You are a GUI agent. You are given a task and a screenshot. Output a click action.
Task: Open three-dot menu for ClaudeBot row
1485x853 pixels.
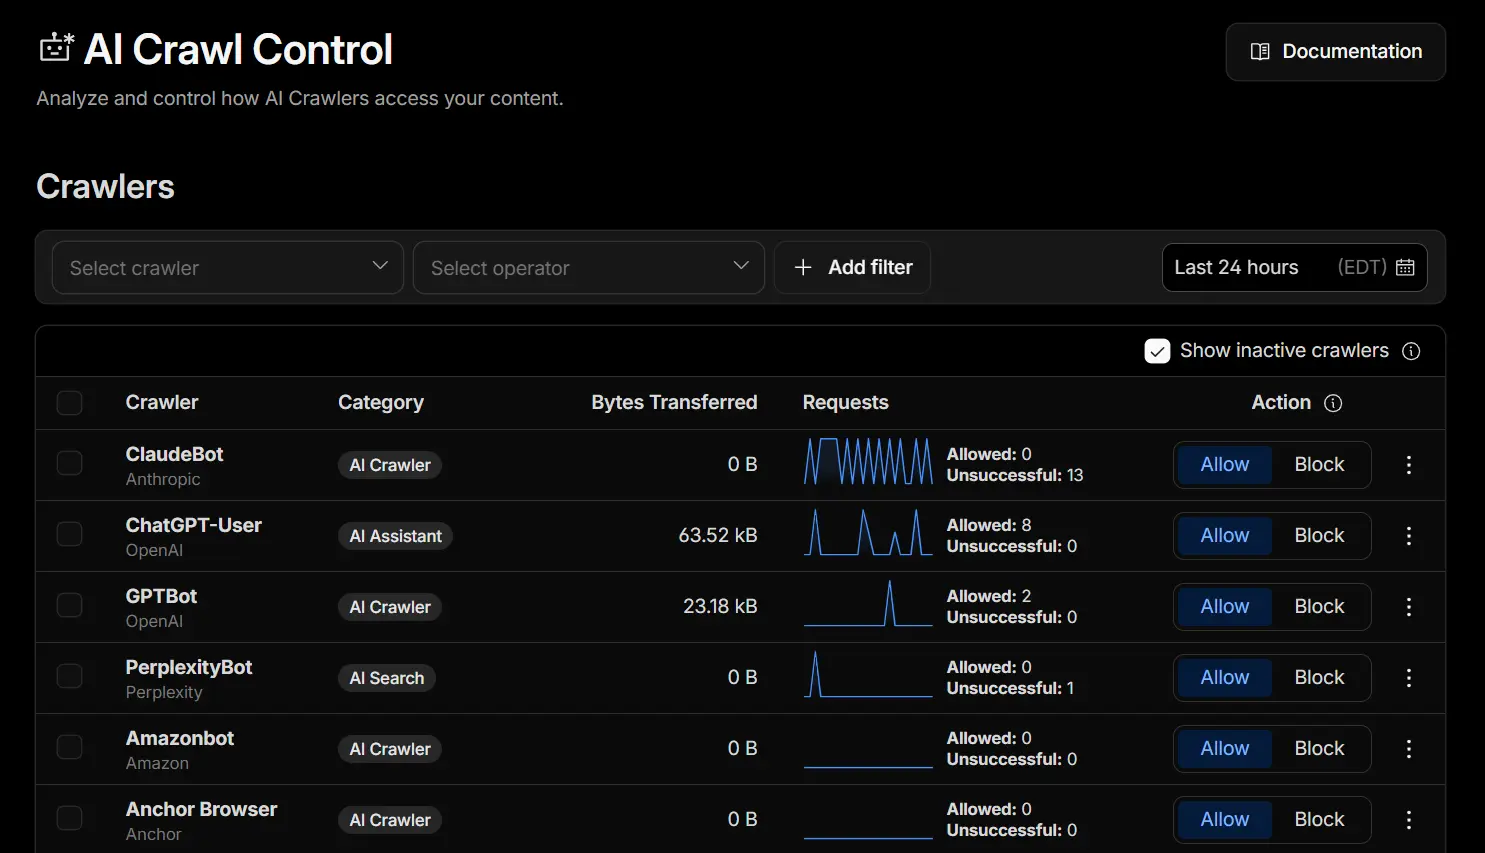click(1409, 465)
